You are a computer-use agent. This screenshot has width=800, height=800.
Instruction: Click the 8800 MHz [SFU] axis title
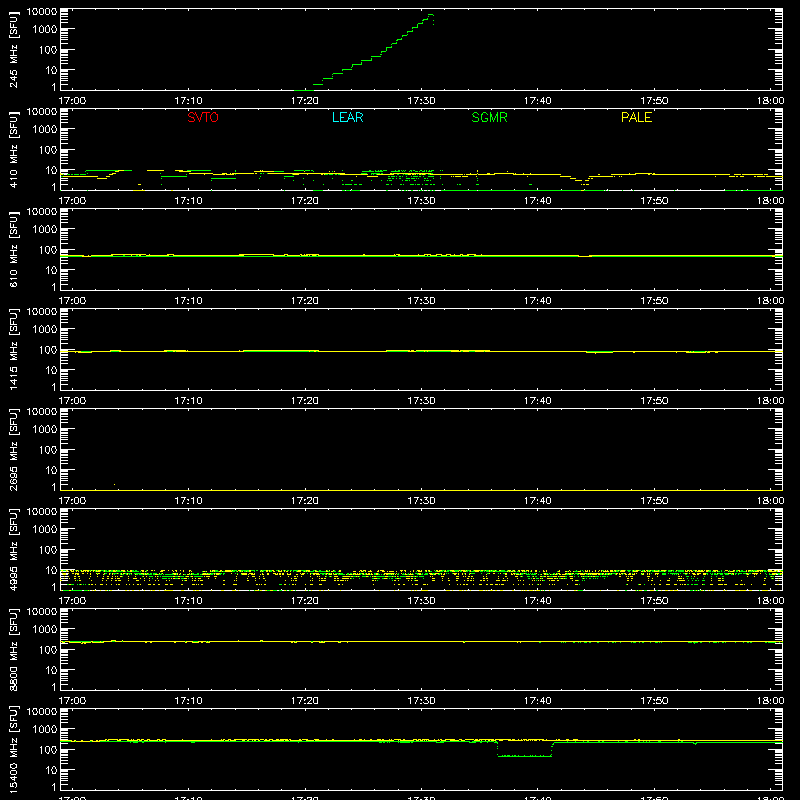coord(14,649)
